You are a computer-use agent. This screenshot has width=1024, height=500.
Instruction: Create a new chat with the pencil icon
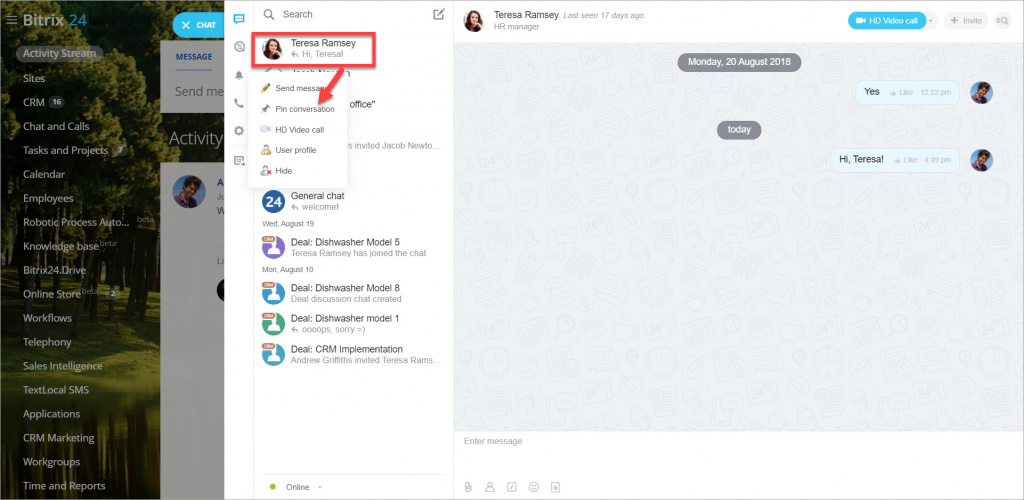tap(439, 14)
